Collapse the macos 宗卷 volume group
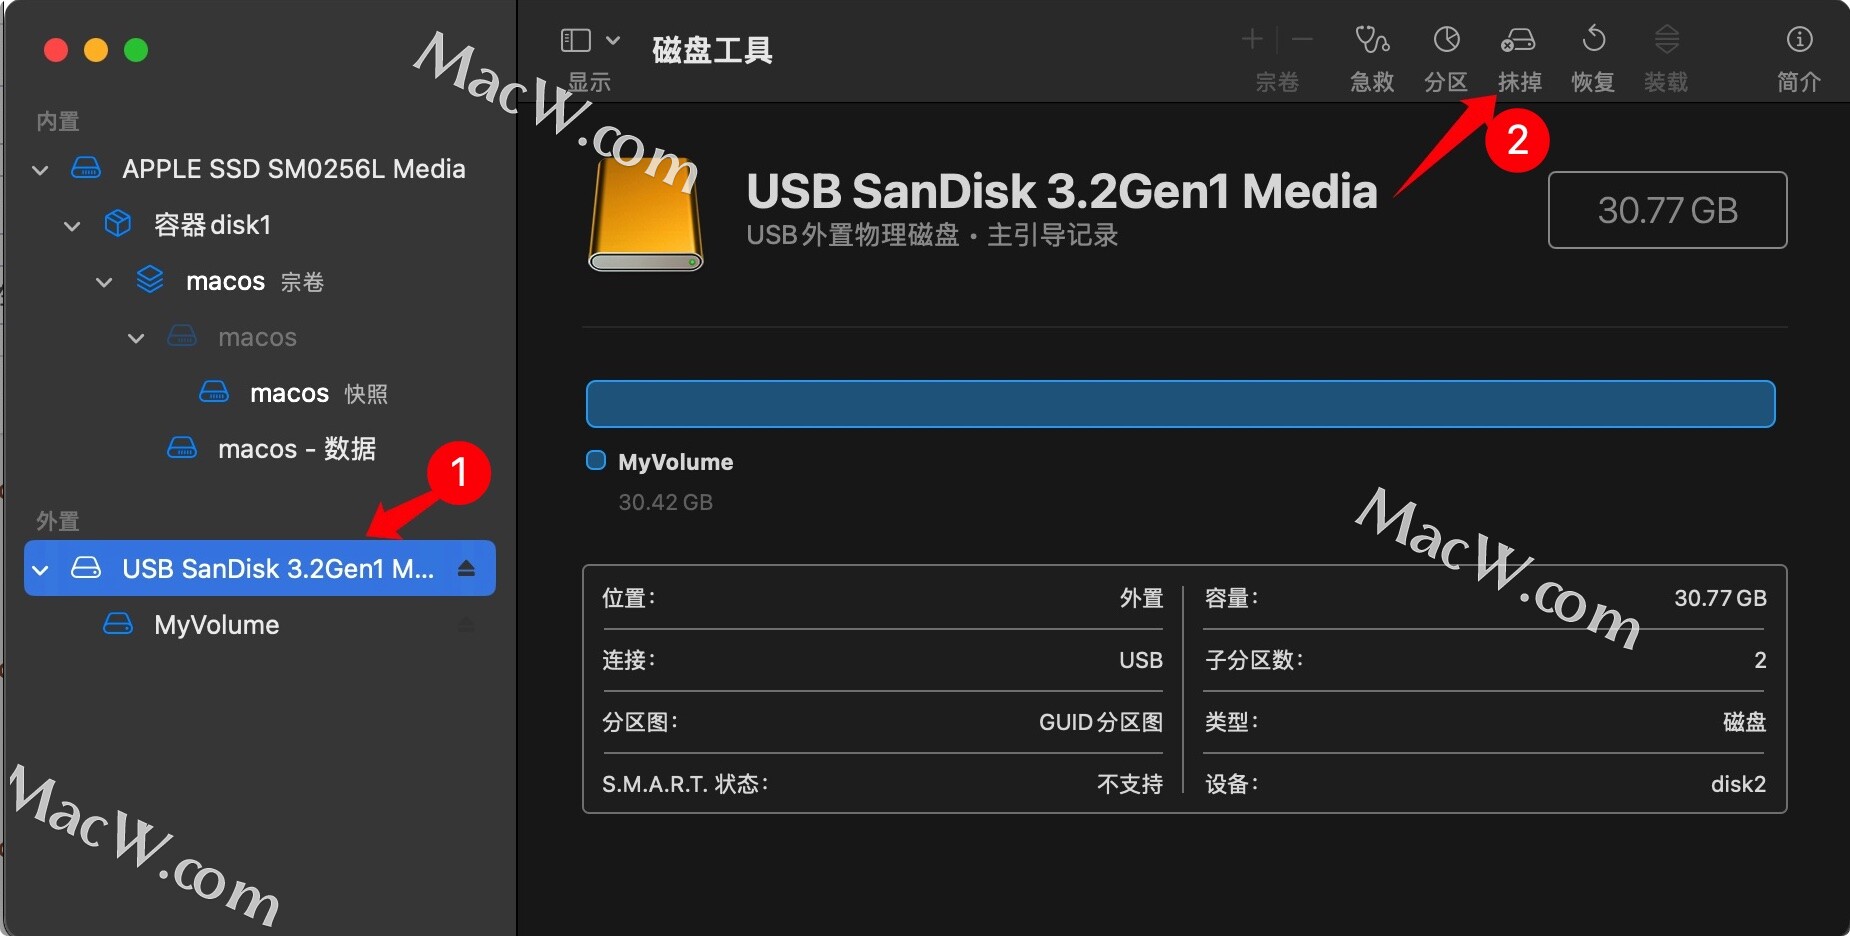This screenshot has height=936, width=1850. [x=104, y=282]
